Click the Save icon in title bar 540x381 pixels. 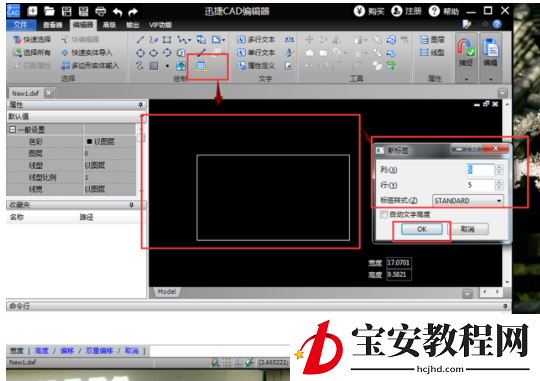tap(66, 11)
